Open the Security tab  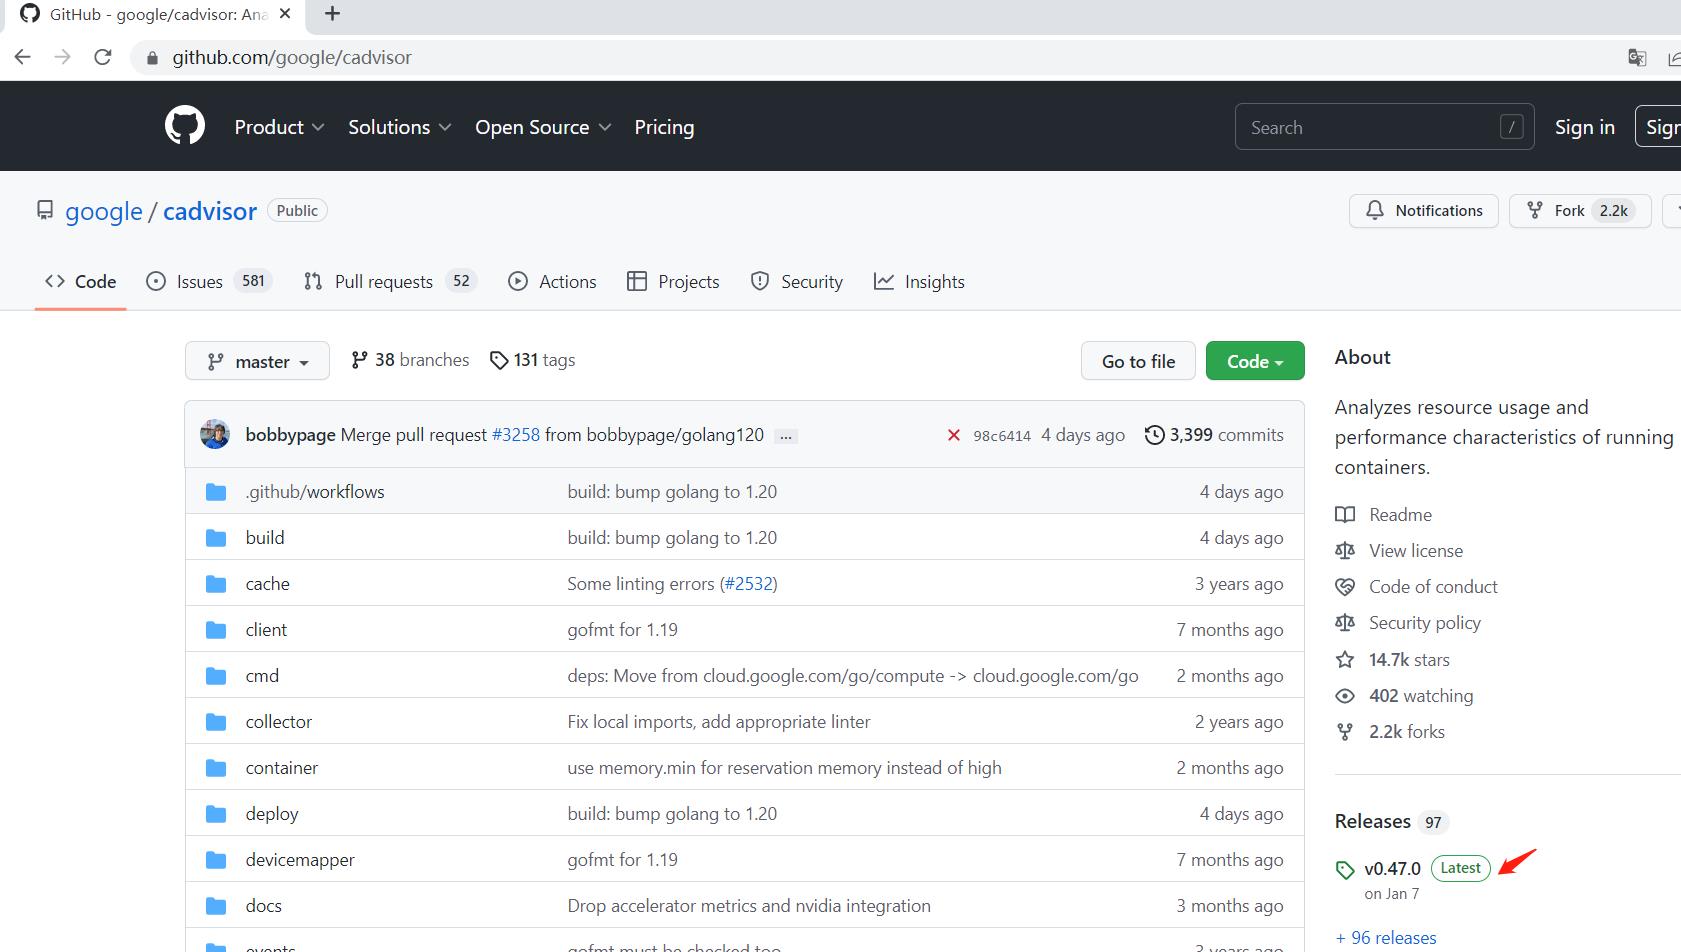(x=797, y=282)
